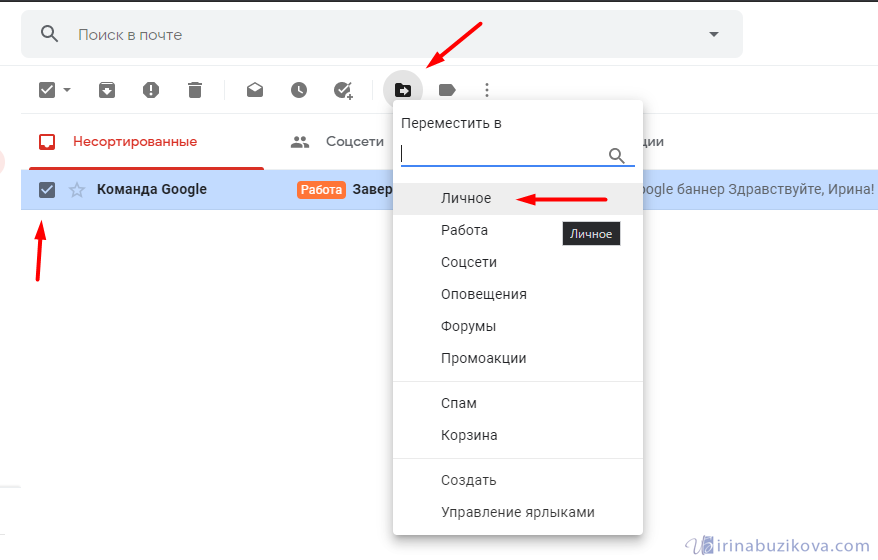The image size is (878, 560).
Task: Open the More options three-dot menu
Action: point(487,90)
